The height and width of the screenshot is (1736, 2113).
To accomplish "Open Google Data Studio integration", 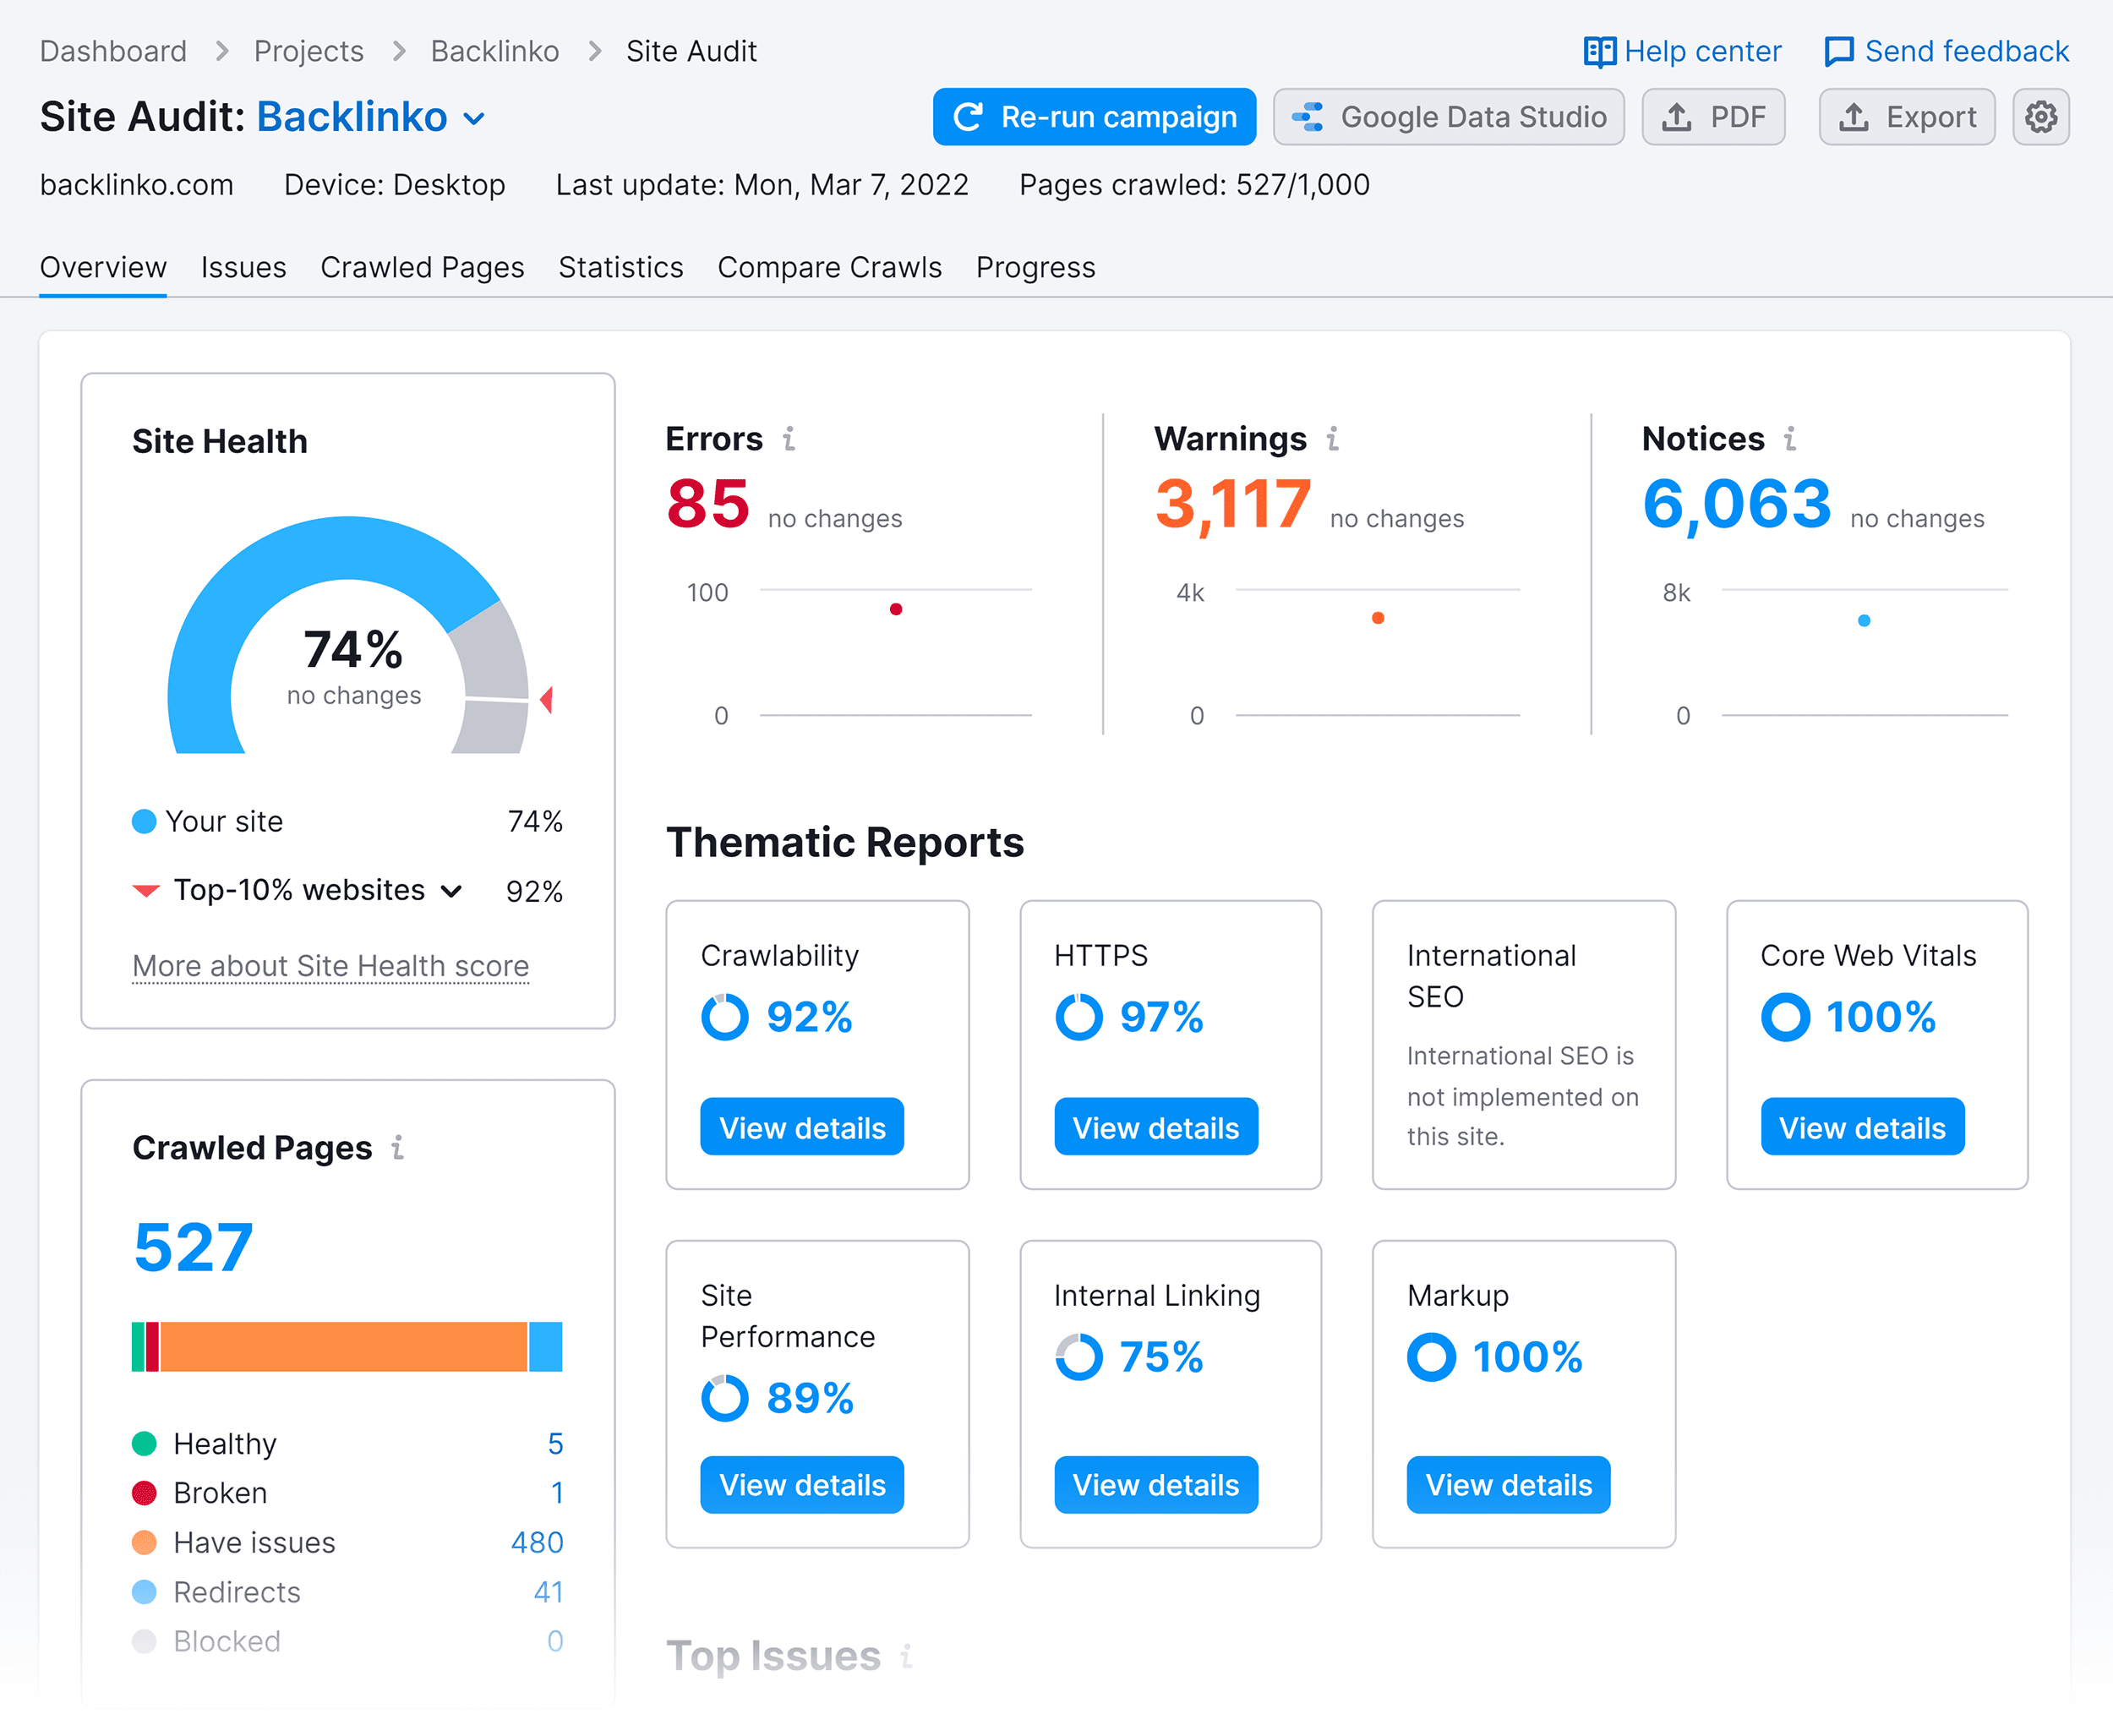I will pos(1448,117).
